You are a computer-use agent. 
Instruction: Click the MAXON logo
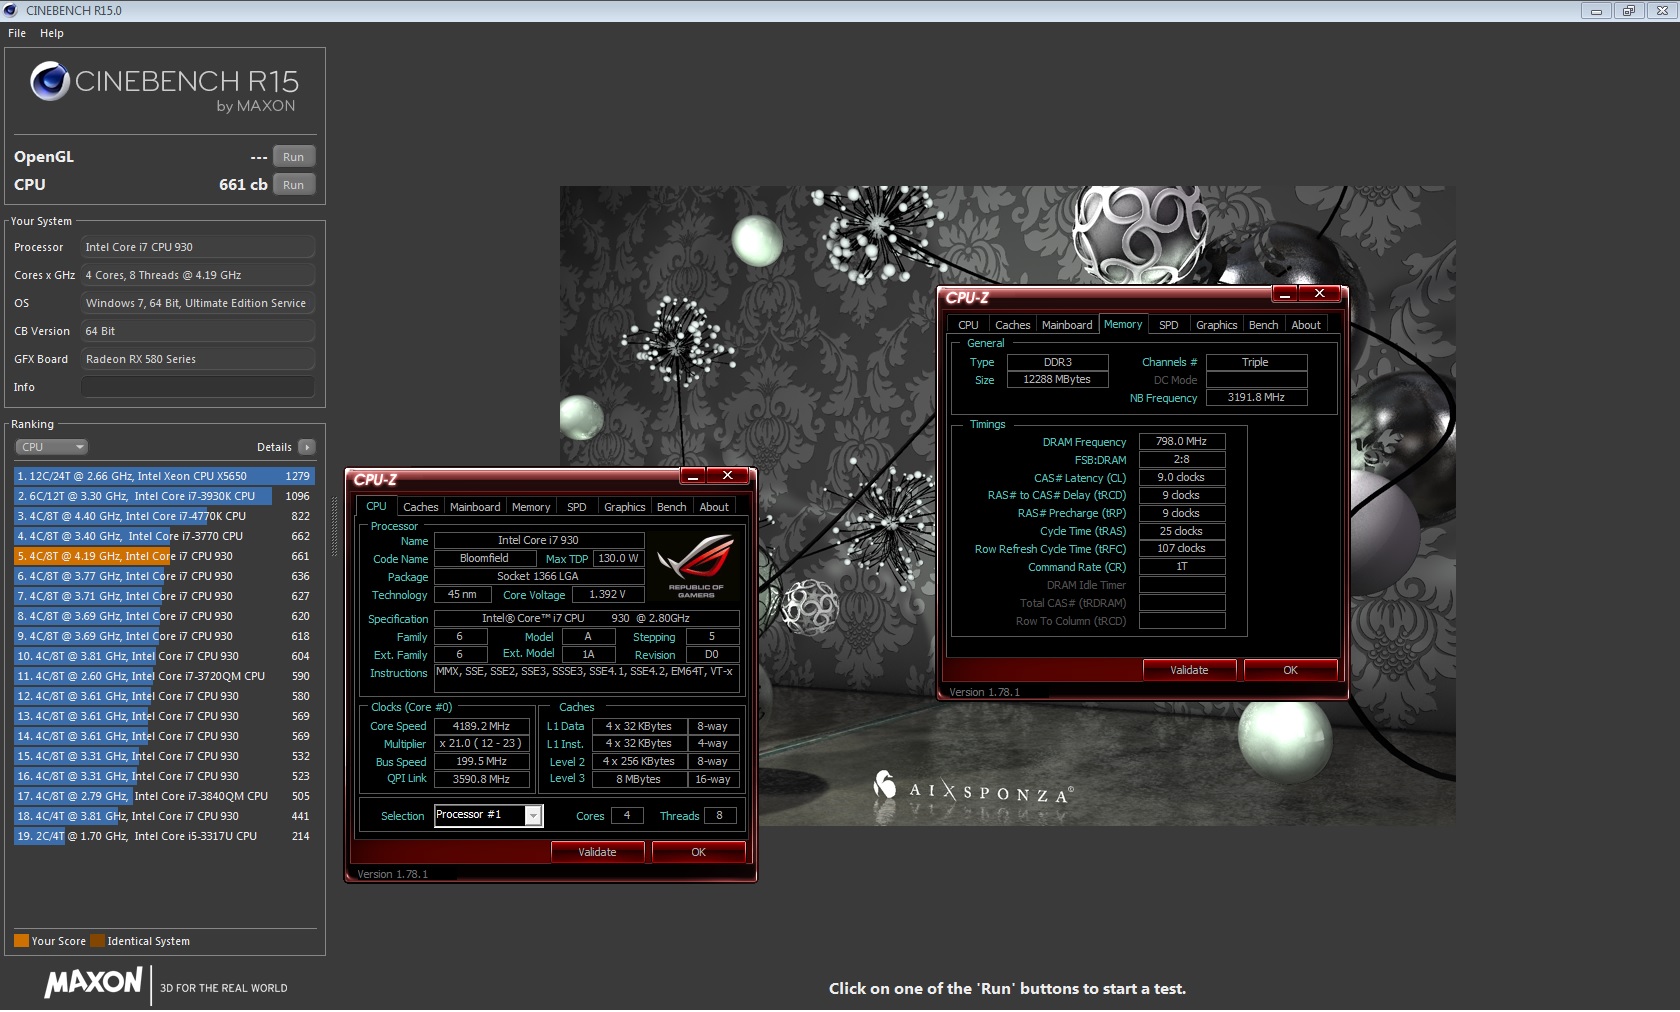pyautogui.click(x=94, y=983)
